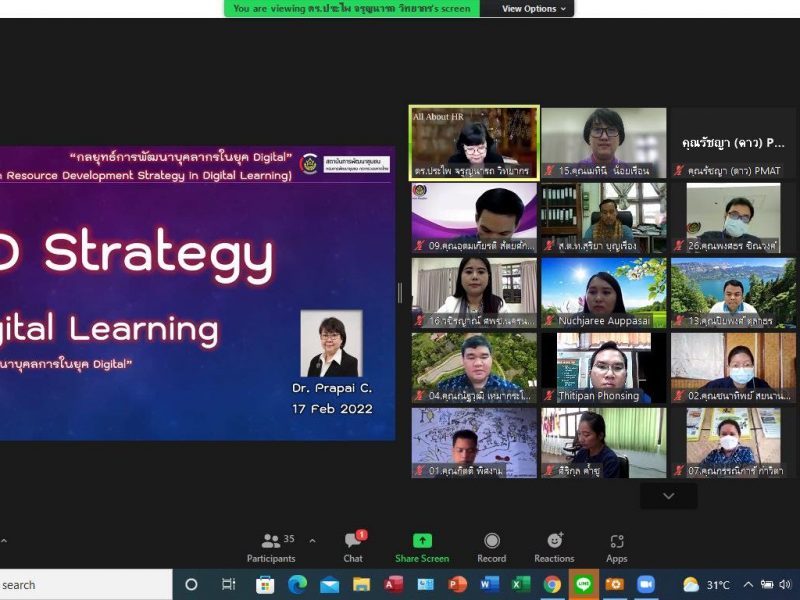Viewport: 800px width, 600px height.
Task: Open the Reactions menu
Action: [554, 546]
